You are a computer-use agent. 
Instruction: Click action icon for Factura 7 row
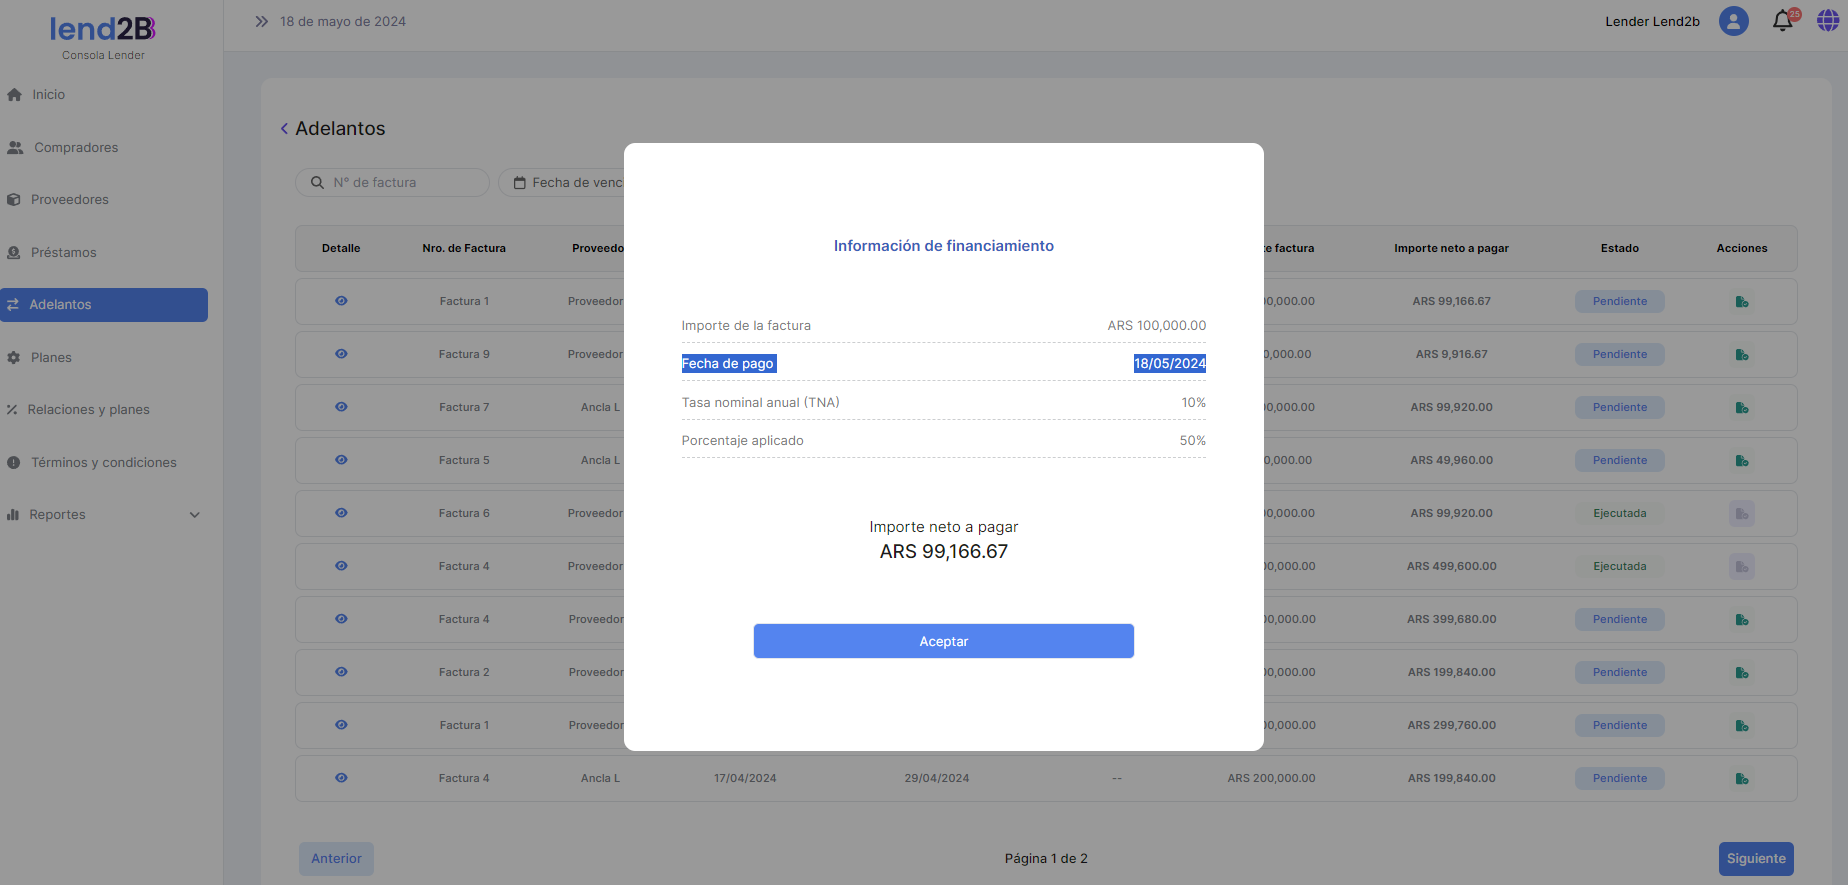tap(1741, 408)
